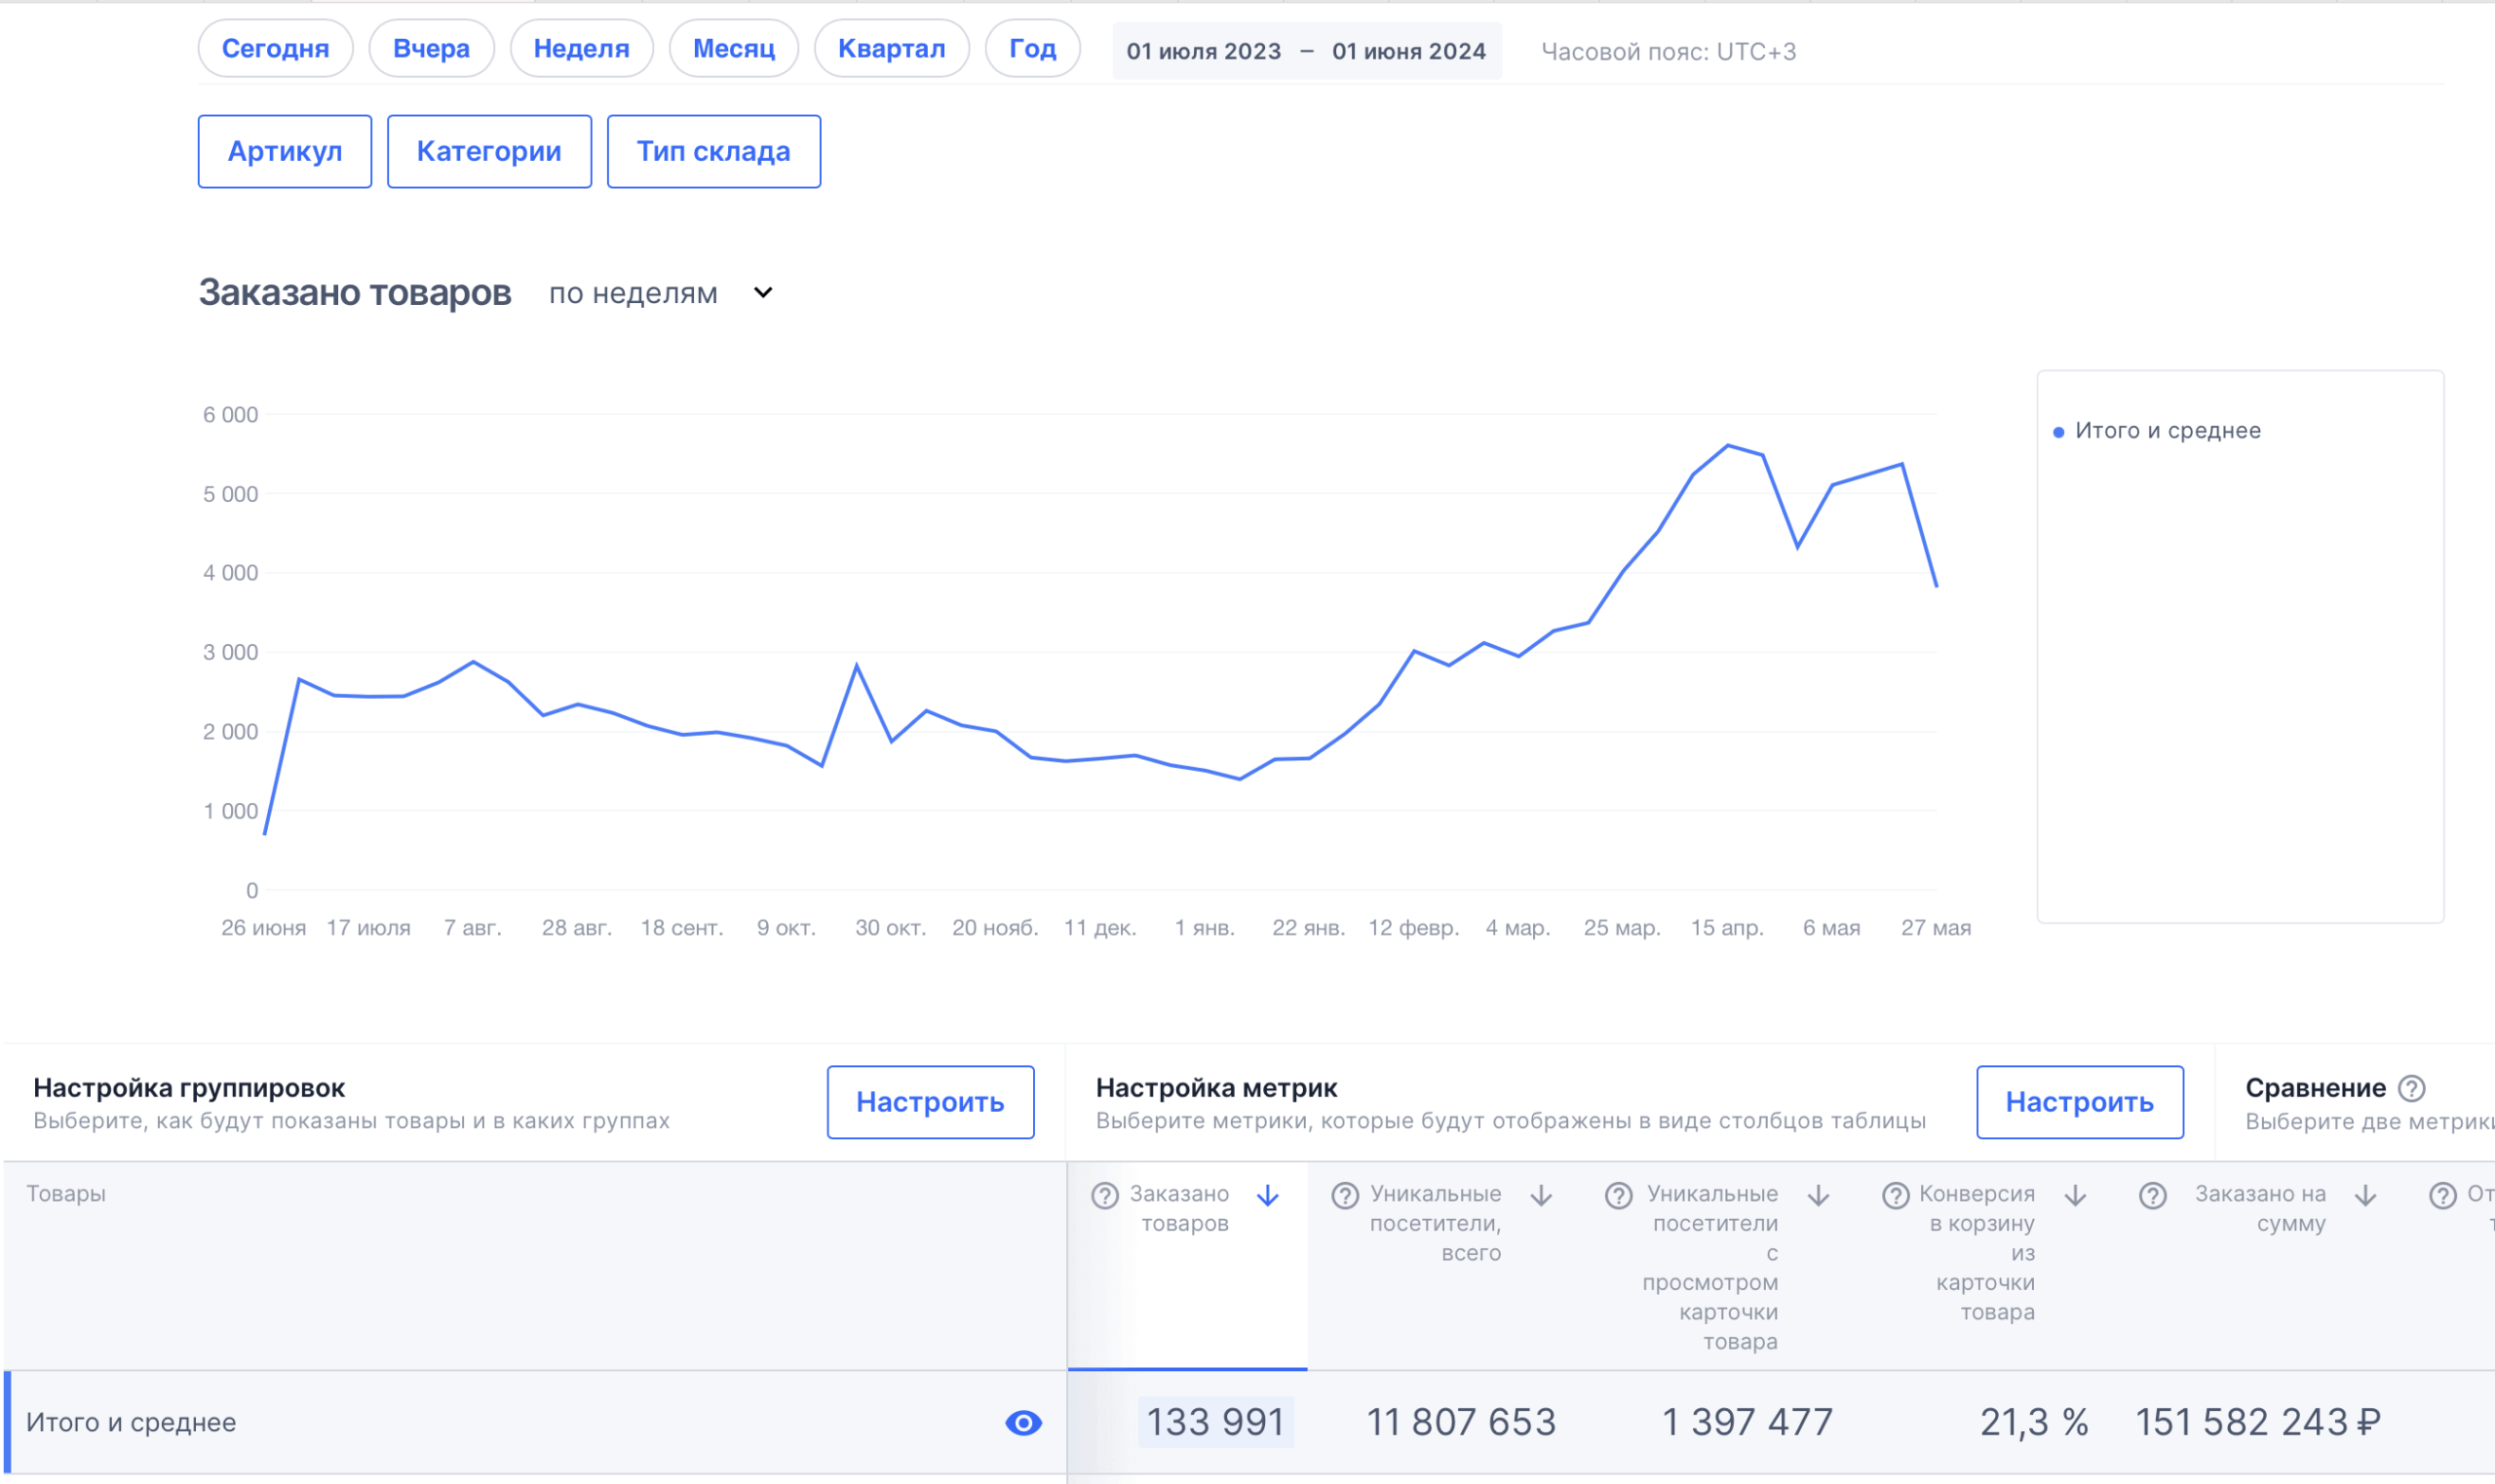Click Настроить in Настройка группировок
Image resolution: width=2495 pixels, height=1484 pixels.
(x=929, y=1101)
